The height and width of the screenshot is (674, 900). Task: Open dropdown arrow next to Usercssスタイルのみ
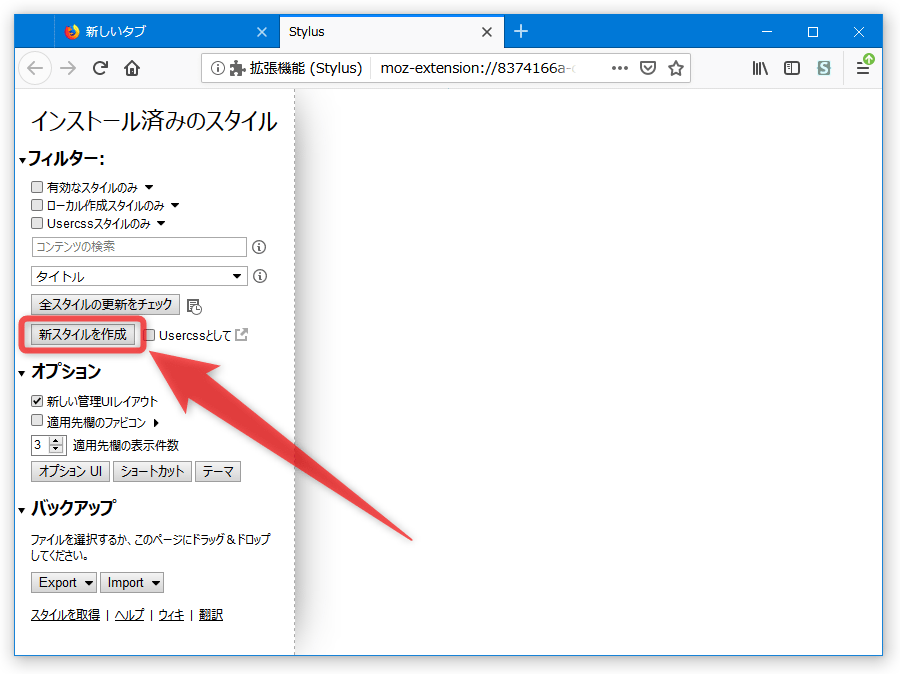161,223
